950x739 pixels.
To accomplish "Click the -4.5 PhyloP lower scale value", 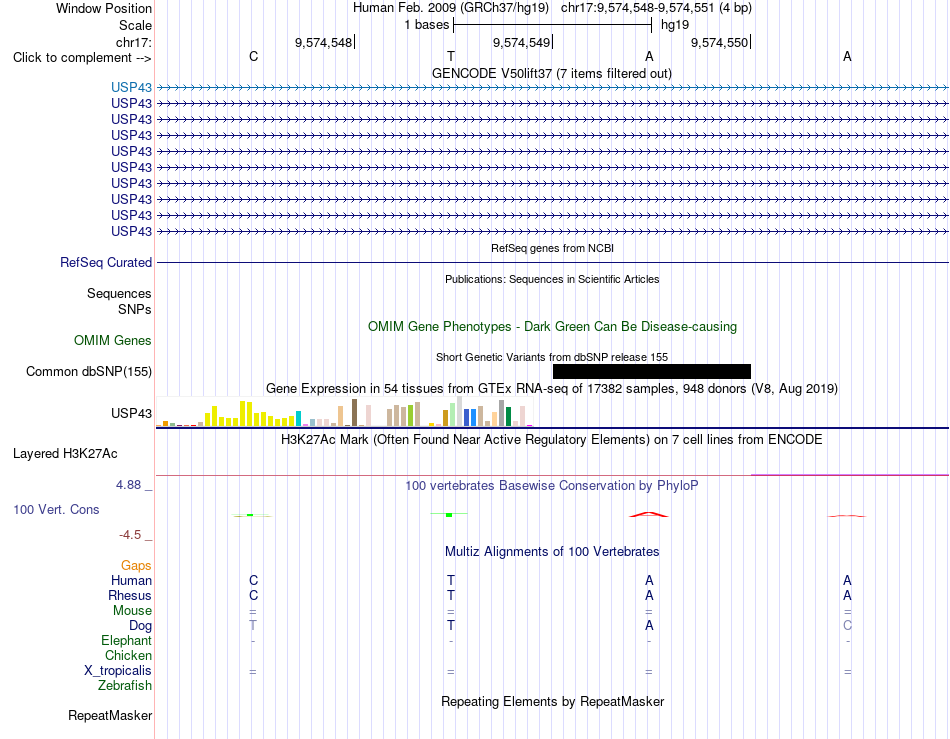I will click(130, 535).
